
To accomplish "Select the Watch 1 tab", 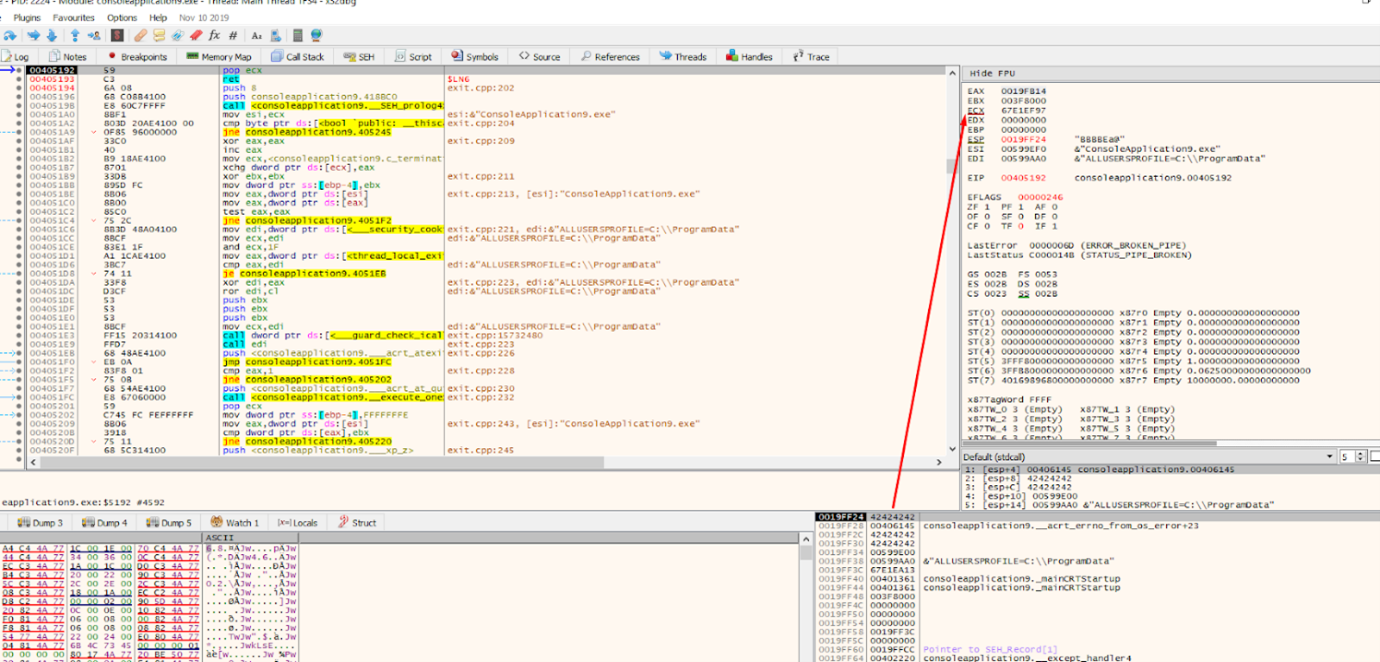I will (x=234, y=522).
